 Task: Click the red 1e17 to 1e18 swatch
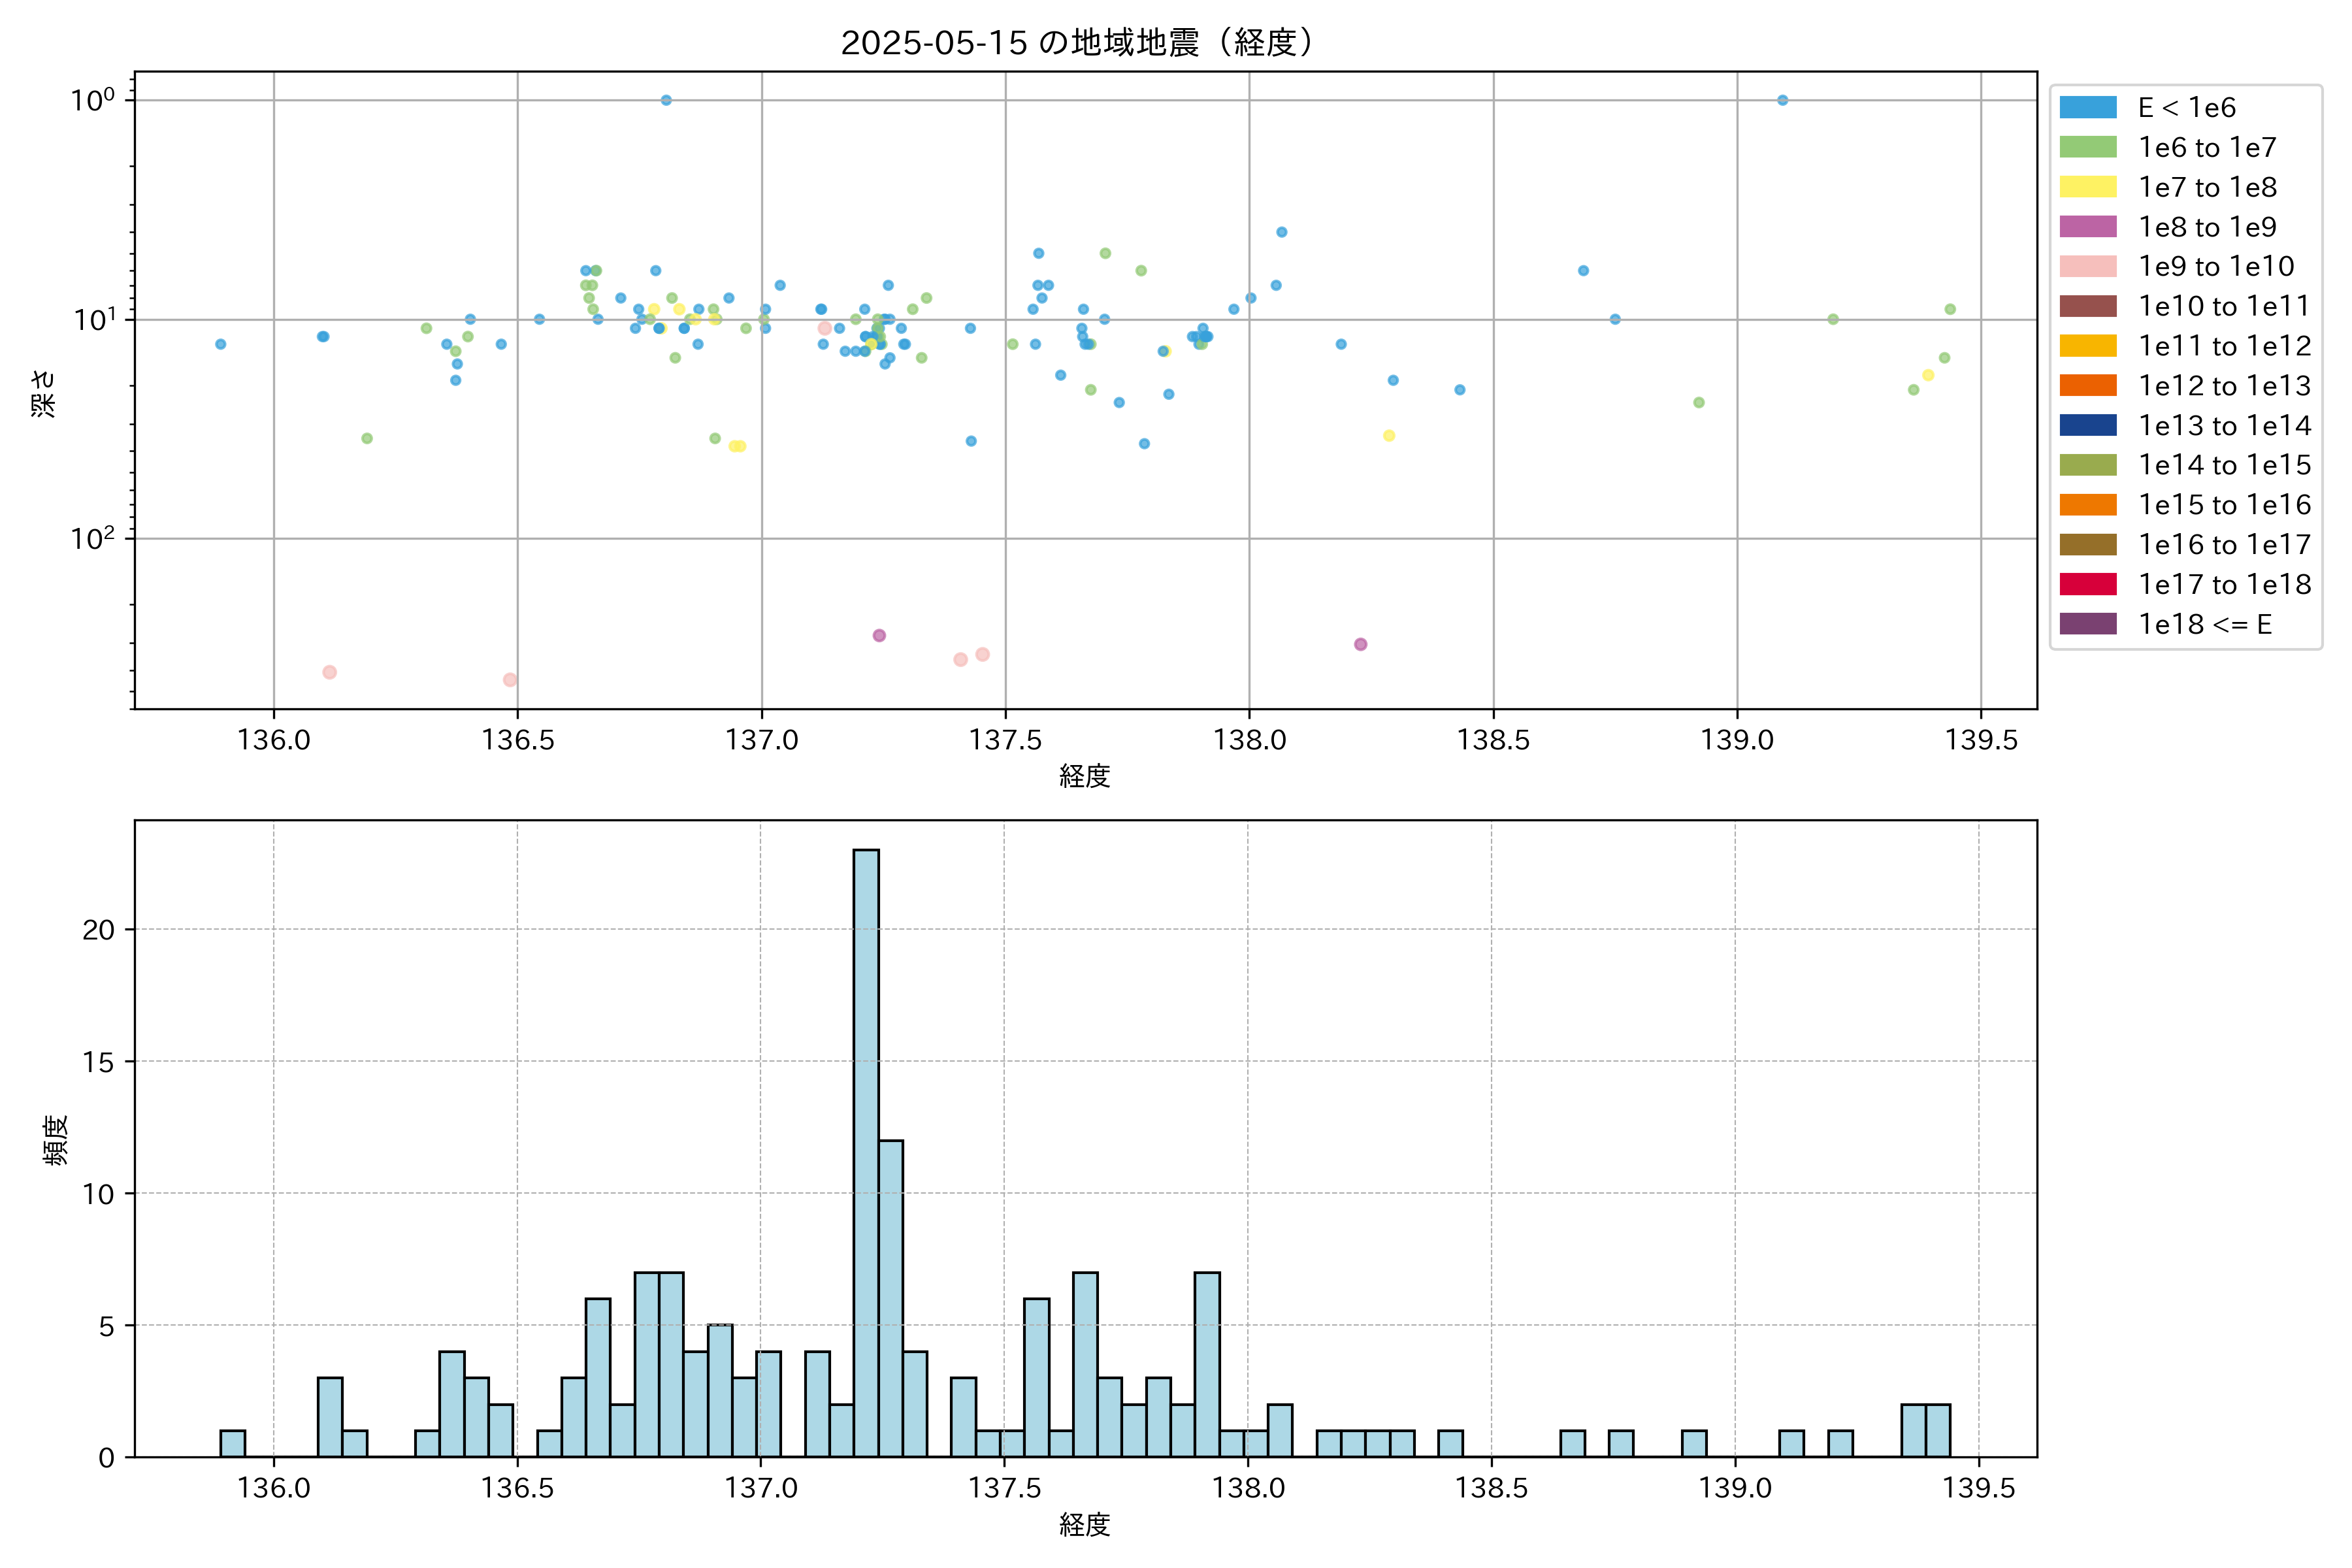(x=2087, y=584)
